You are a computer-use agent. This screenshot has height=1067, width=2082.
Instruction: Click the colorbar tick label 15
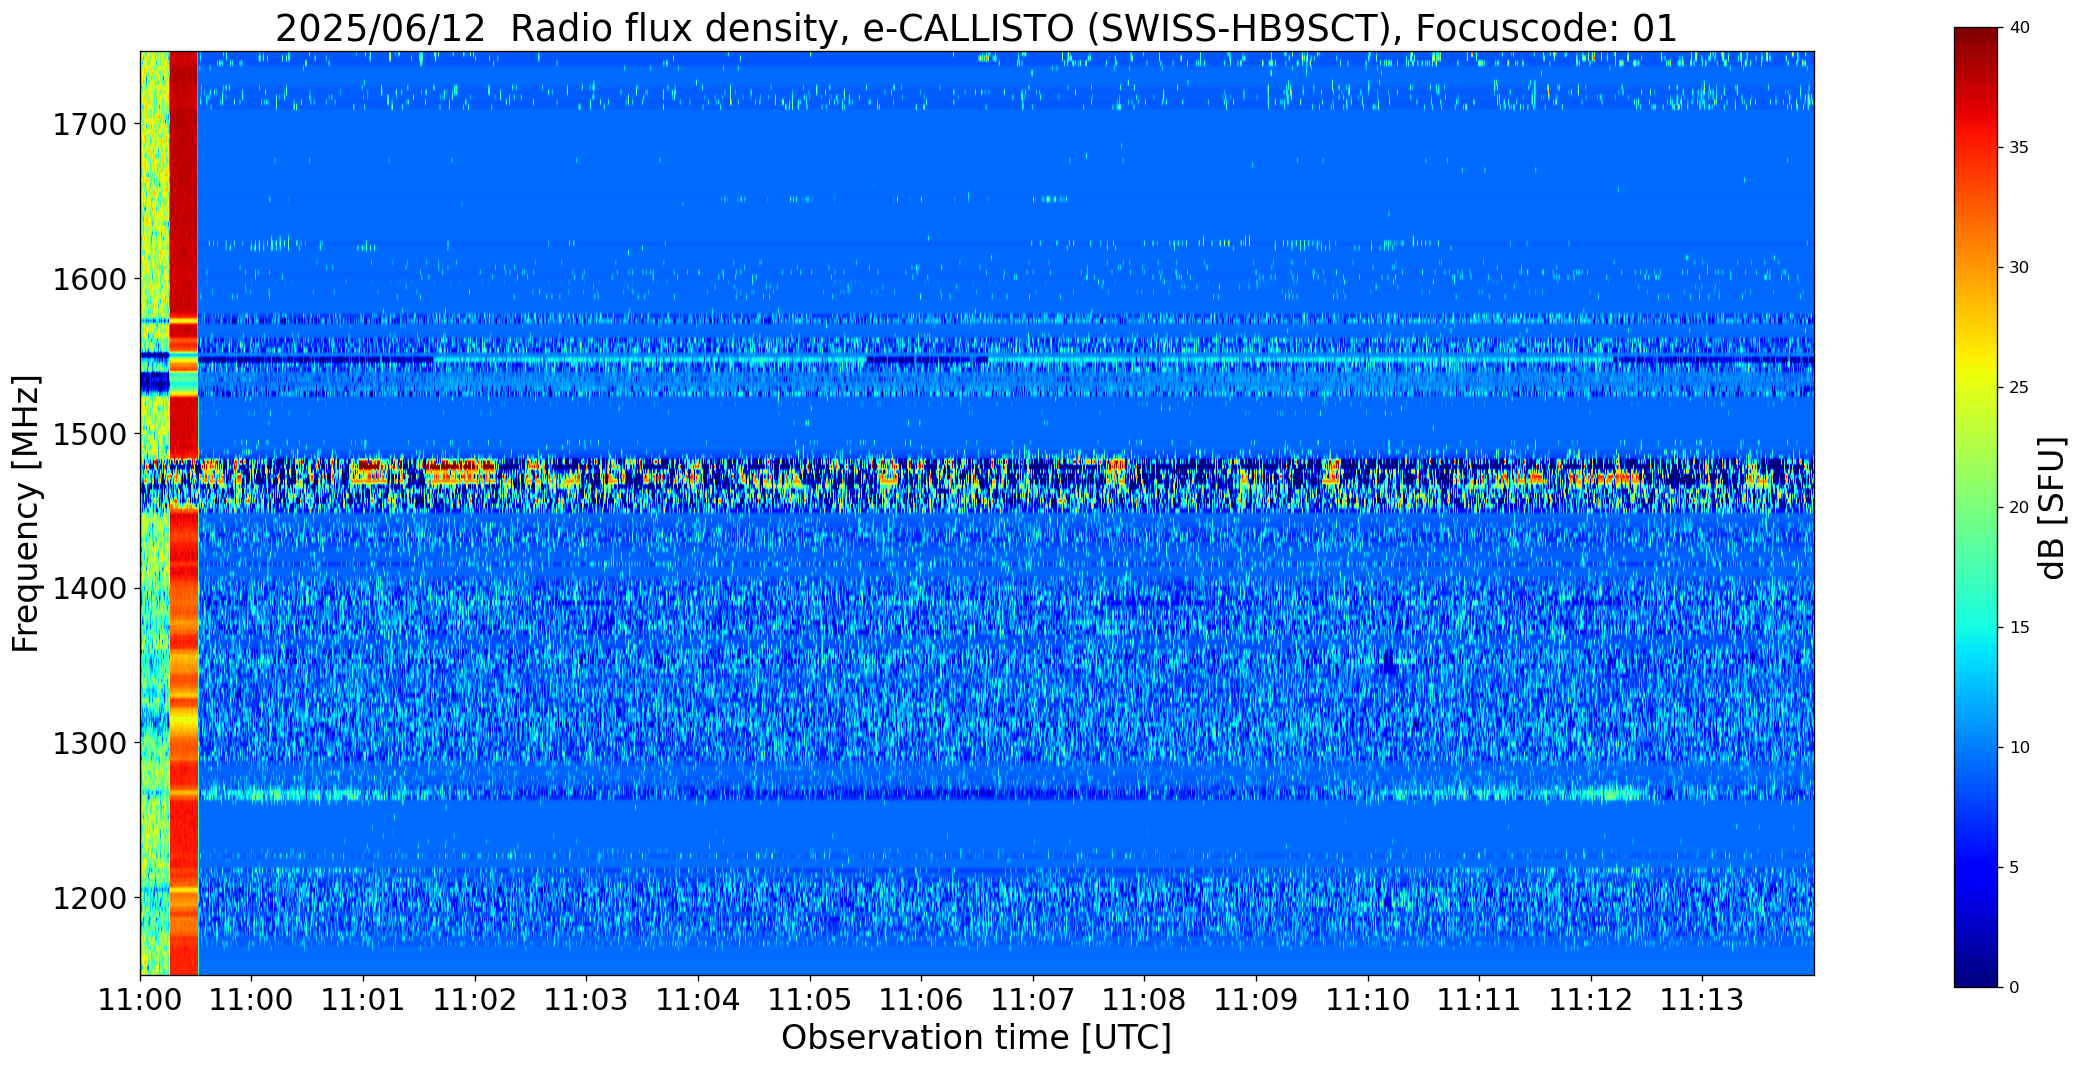[x=2019, y=628]
